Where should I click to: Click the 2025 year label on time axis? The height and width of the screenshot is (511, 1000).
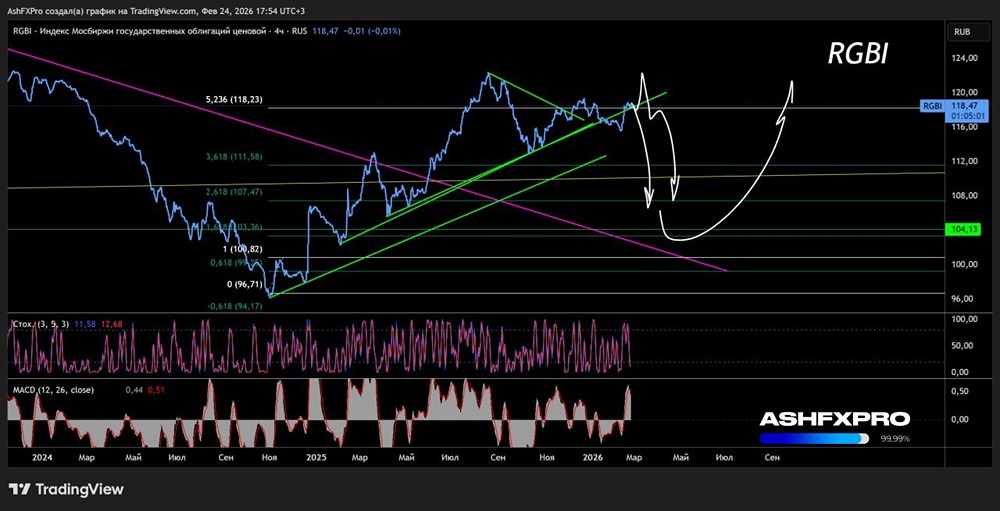tap(316, 457)
